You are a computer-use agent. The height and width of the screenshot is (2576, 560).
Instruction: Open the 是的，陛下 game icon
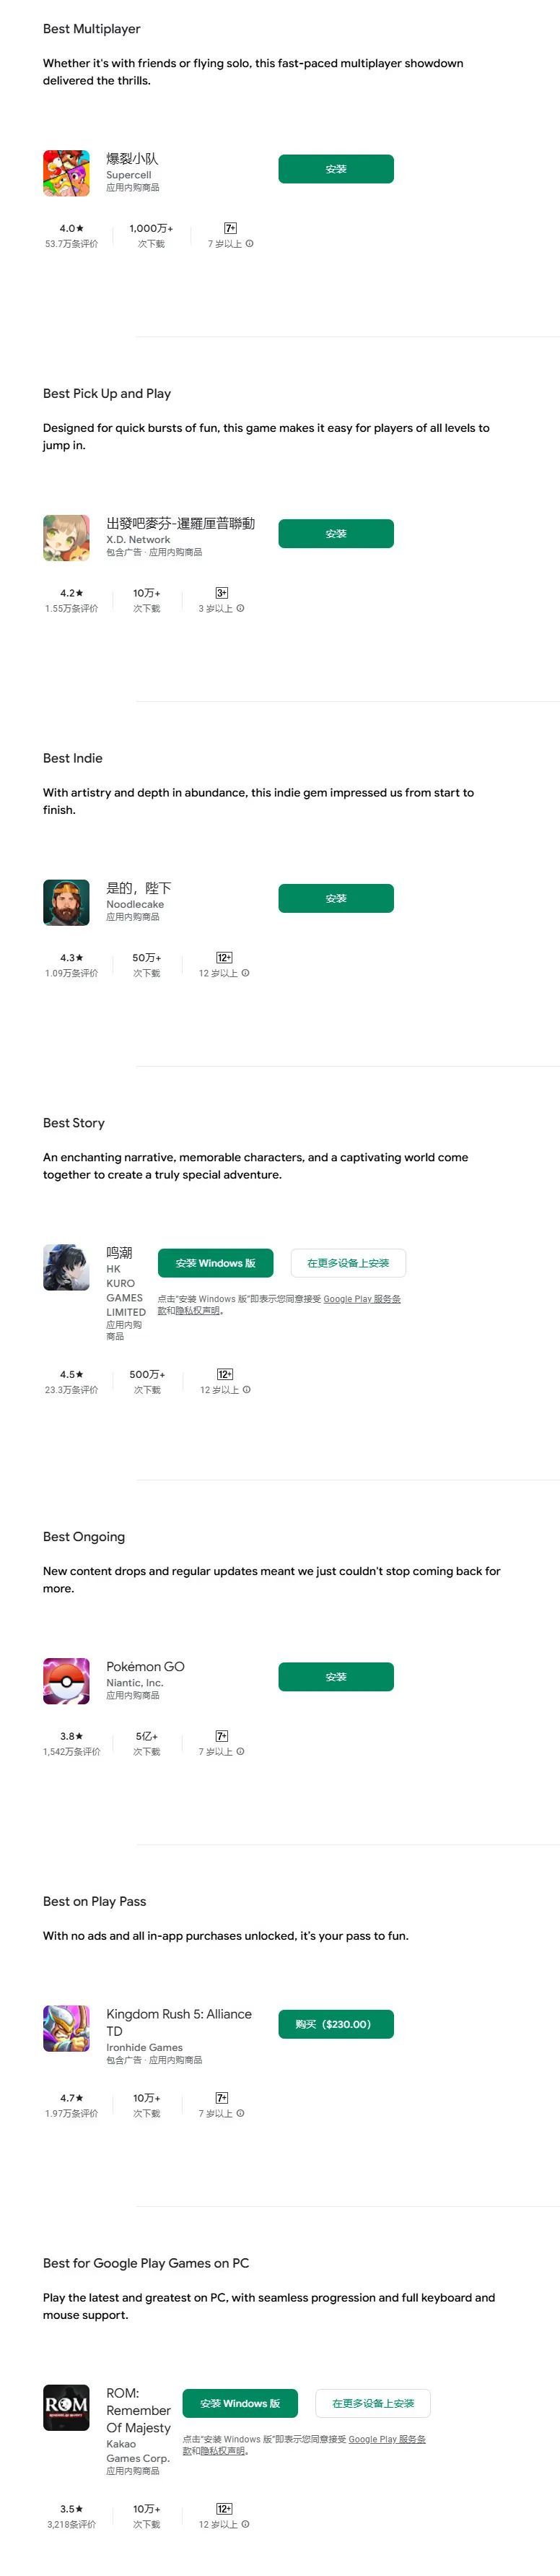tap(66, 902)
